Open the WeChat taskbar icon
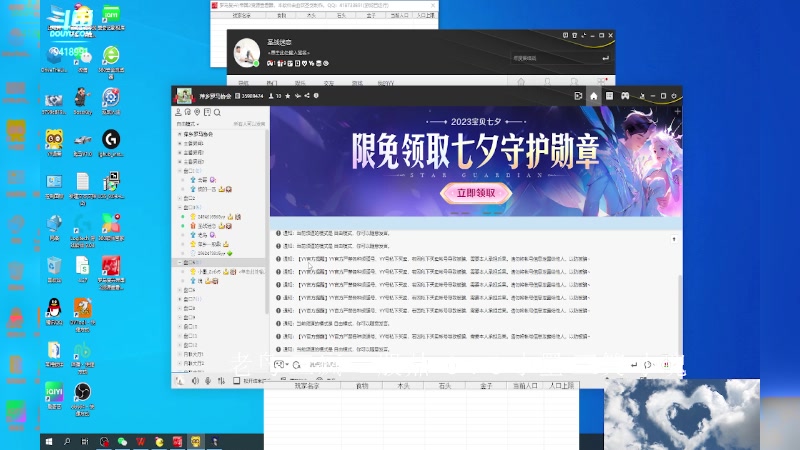The image size is (800, 450). pyautogui.click(x=122, y=441)
